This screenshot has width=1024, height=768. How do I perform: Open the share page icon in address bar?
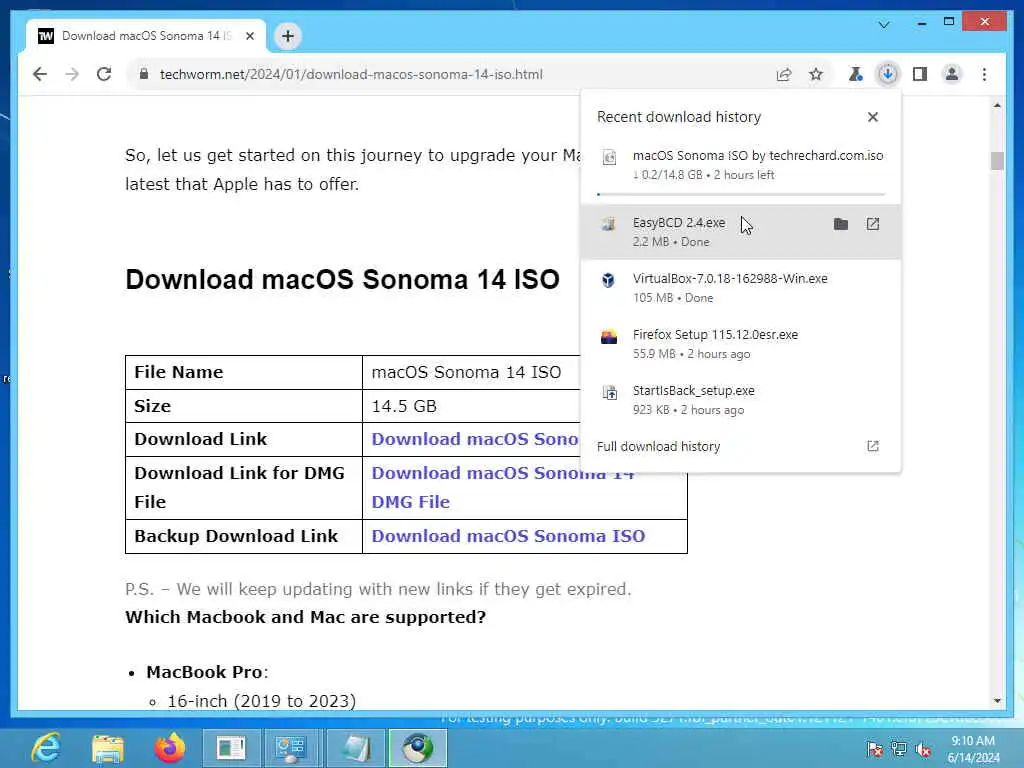(x=784, y=74)
